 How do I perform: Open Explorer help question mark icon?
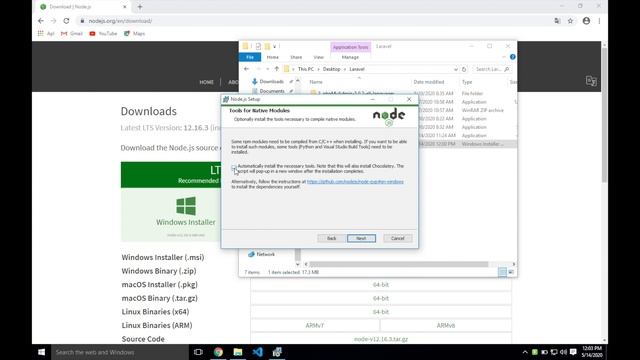point(513,57)
